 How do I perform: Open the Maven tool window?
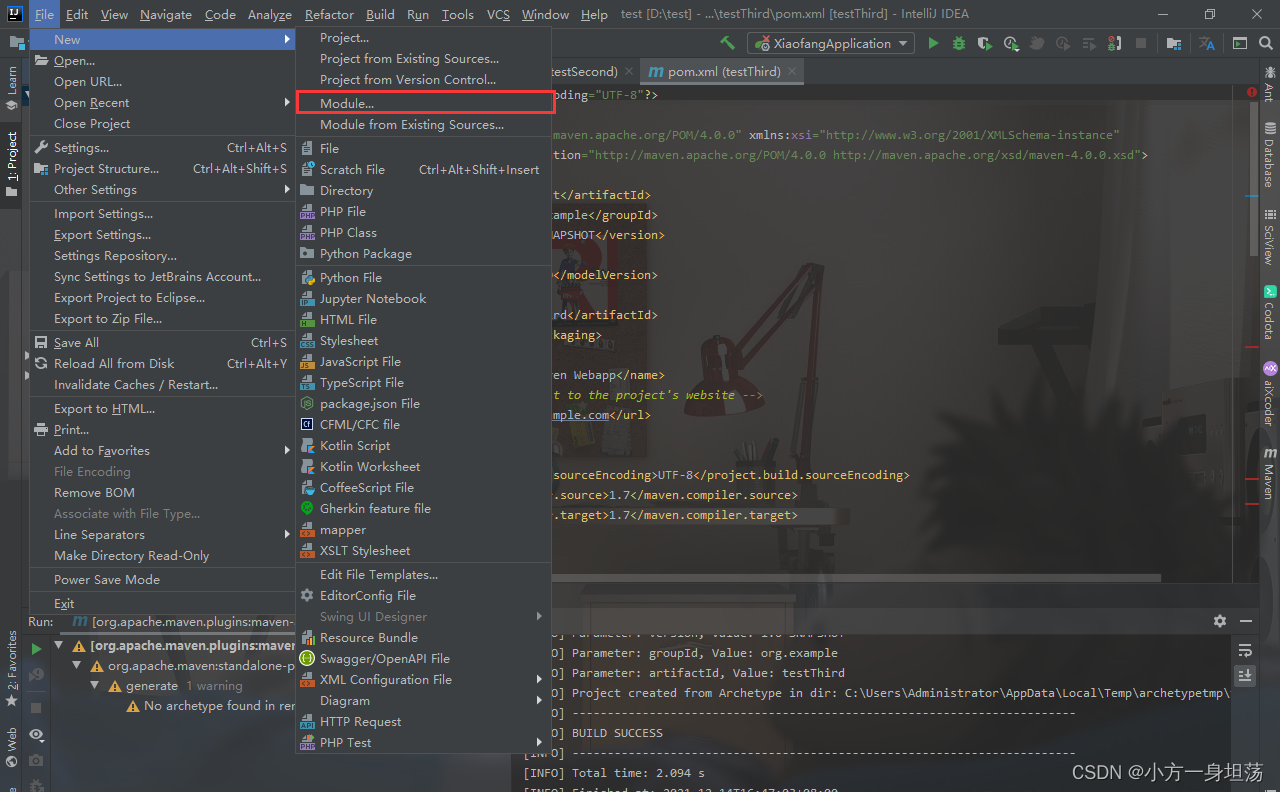tap(1269, 473)
